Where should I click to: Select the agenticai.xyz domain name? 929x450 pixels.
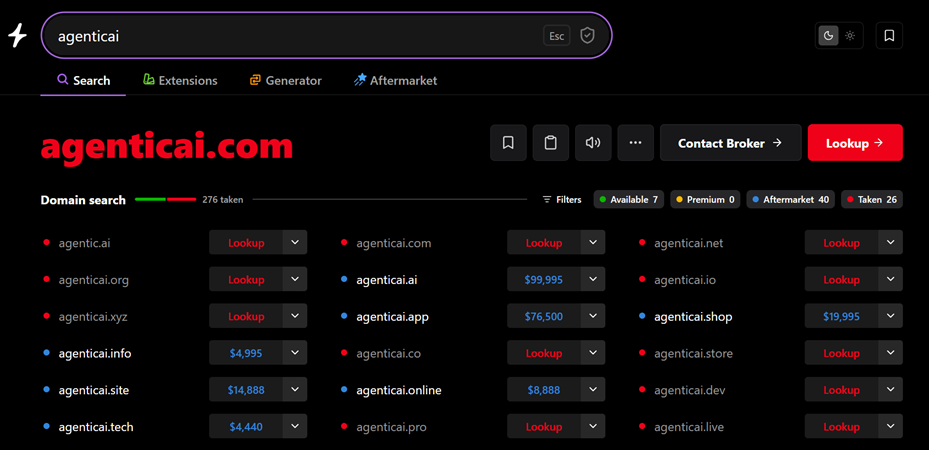93,317
